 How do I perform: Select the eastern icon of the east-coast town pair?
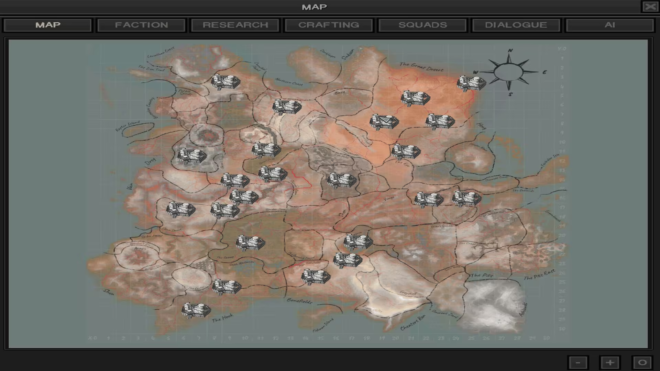point(467,198)
